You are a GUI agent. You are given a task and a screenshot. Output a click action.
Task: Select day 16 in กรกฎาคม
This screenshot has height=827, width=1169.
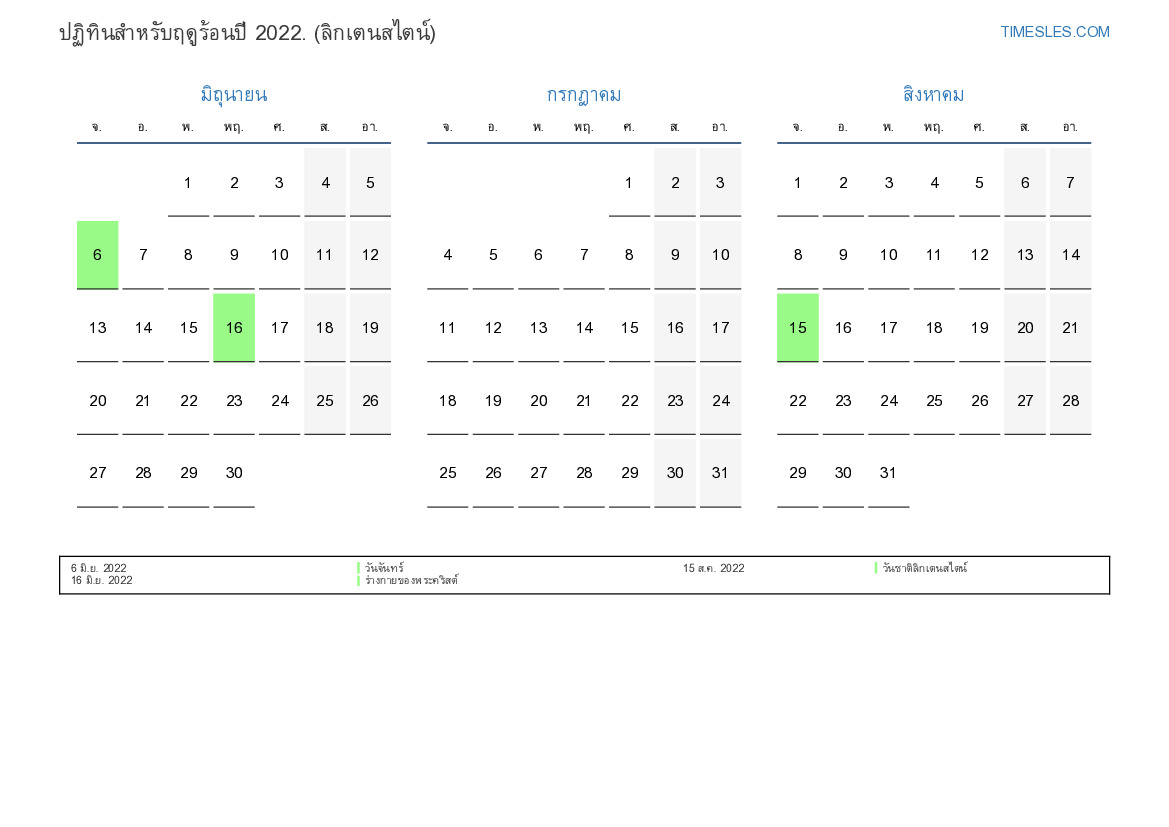point(675,327)
